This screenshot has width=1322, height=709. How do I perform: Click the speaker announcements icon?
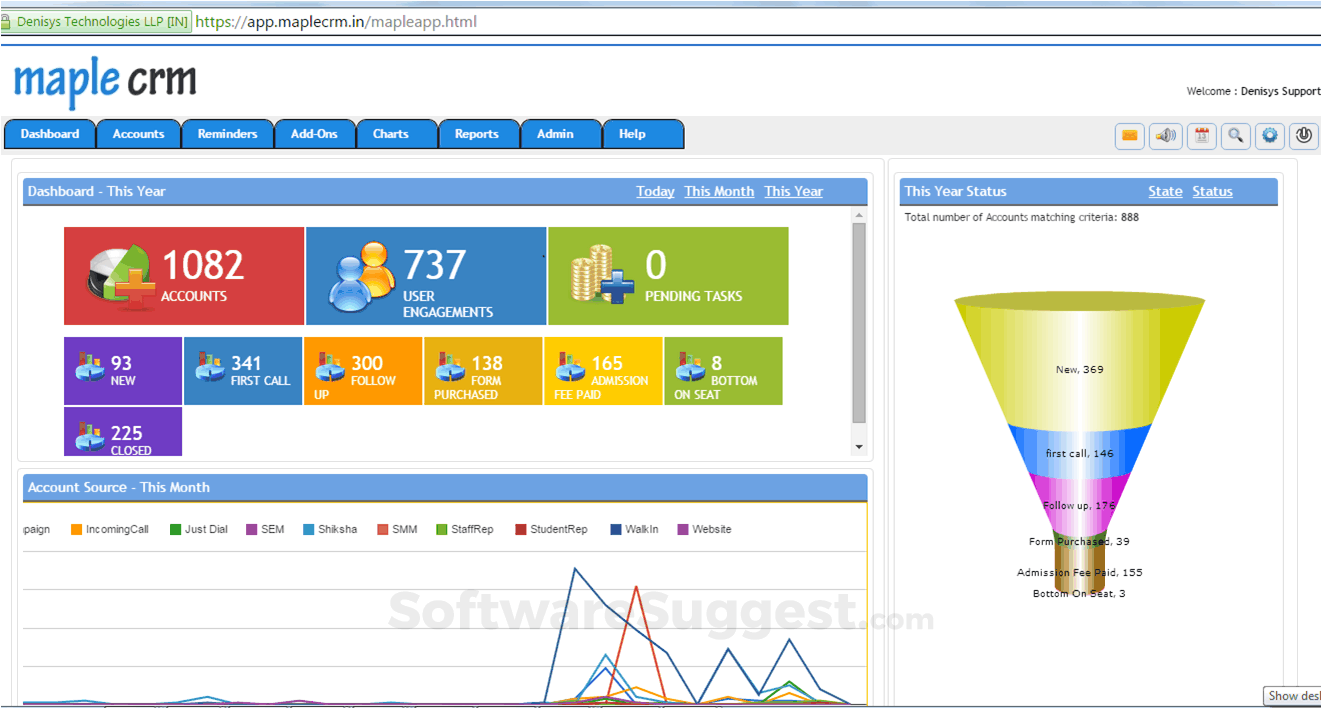[x=1165, y=136]
